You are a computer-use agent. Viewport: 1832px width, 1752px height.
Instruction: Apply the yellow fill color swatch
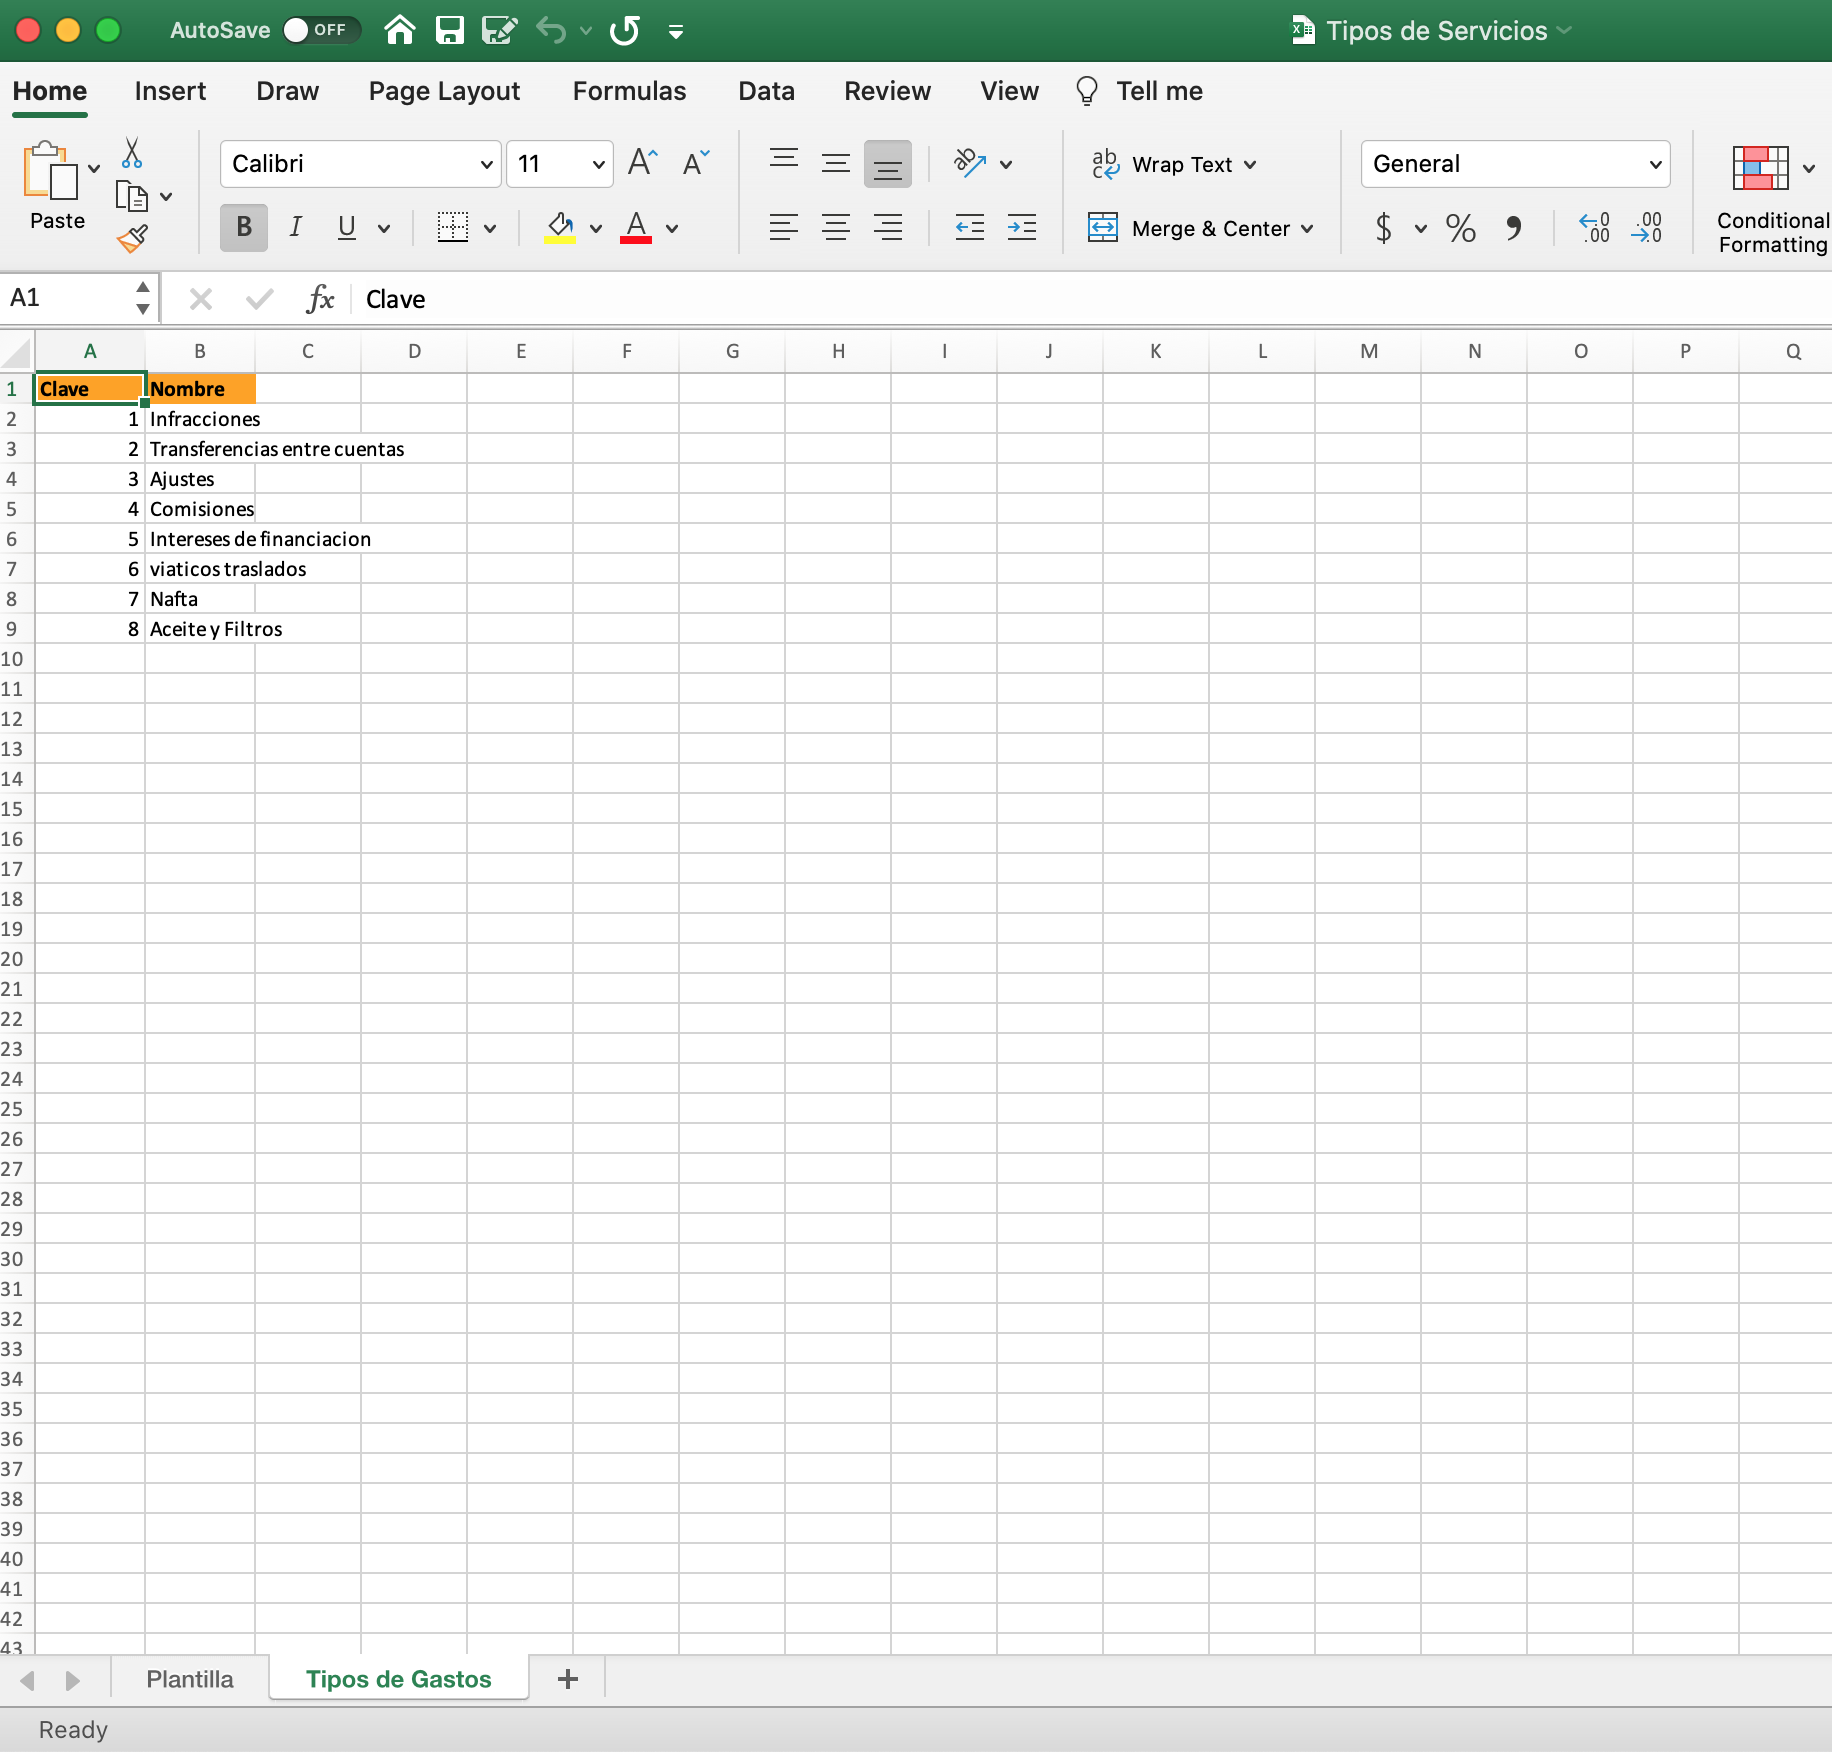(x=560, y=228)
